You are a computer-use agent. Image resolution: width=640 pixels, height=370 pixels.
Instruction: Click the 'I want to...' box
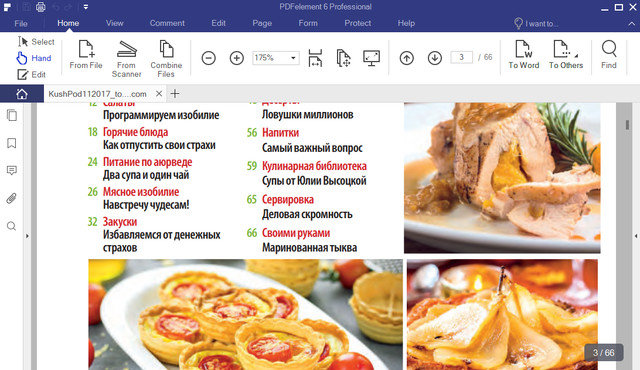click(536, 24)
